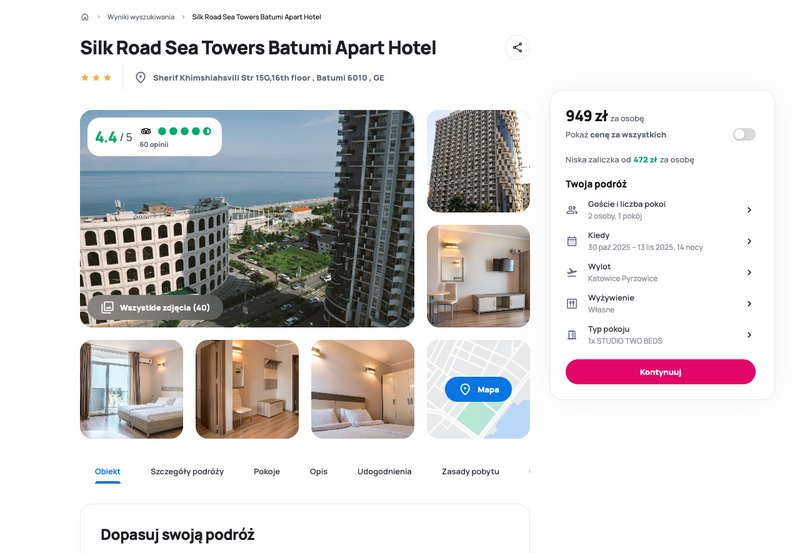Follow the Wyniki wyszukiwania breadcrumb link

click(141, 17)
